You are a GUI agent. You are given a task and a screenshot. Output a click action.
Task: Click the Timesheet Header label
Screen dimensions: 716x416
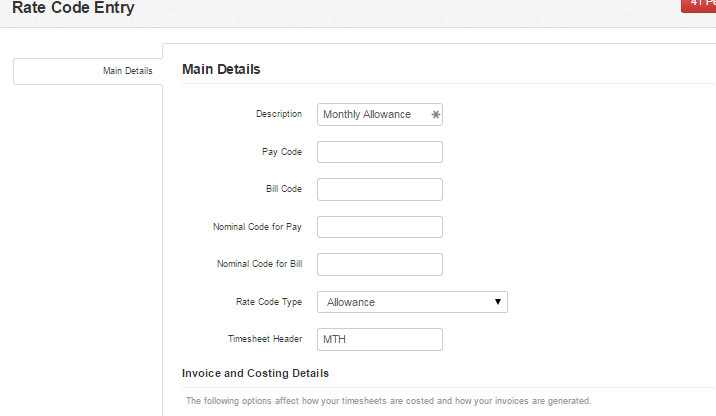265,339
